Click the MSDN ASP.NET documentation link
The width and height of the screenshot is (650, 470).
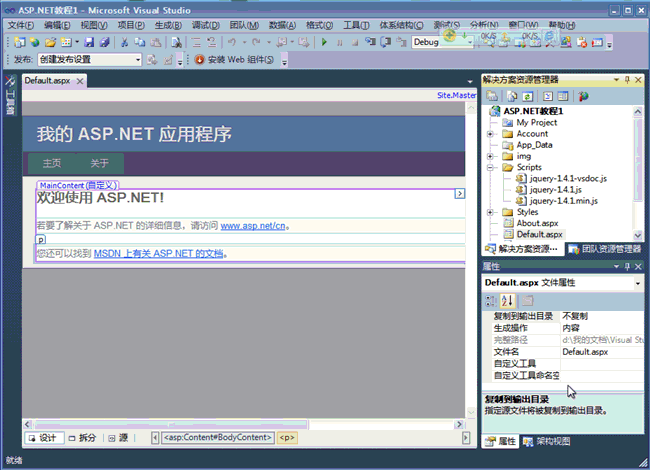tap(159, 253)
